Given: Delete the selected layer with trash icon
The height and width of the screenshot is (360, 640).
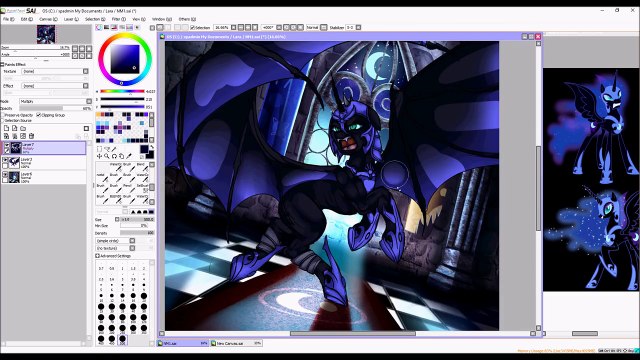Looking at the screenshot, I should point(31,136).
